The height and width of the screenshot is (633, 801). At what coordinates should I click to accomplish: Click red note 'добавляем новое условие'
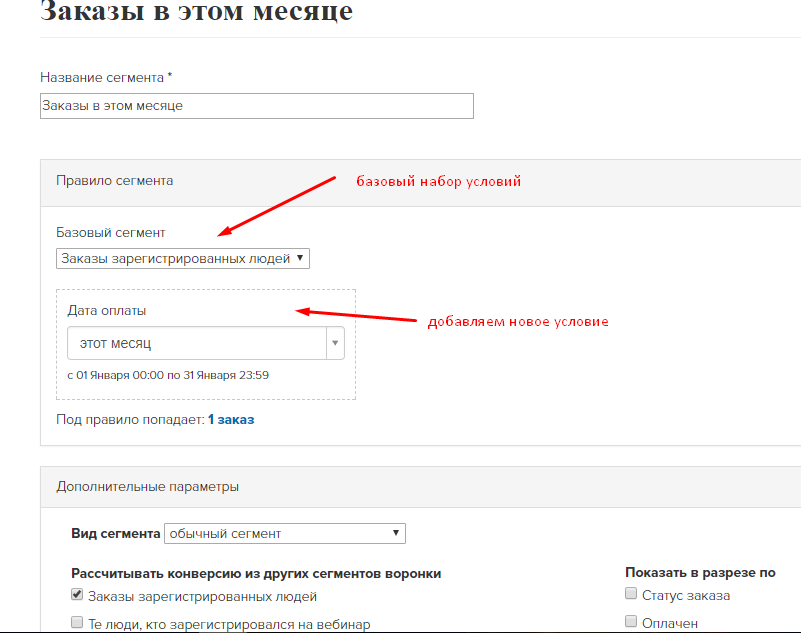518,321
